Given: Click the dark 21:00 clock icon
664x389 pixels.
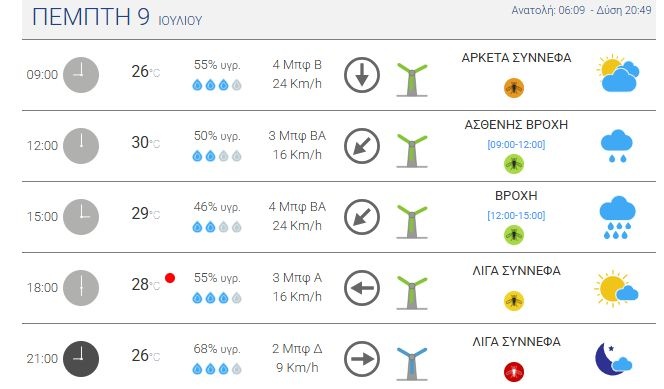Looking at the screenshot, I should coord(81,359).
